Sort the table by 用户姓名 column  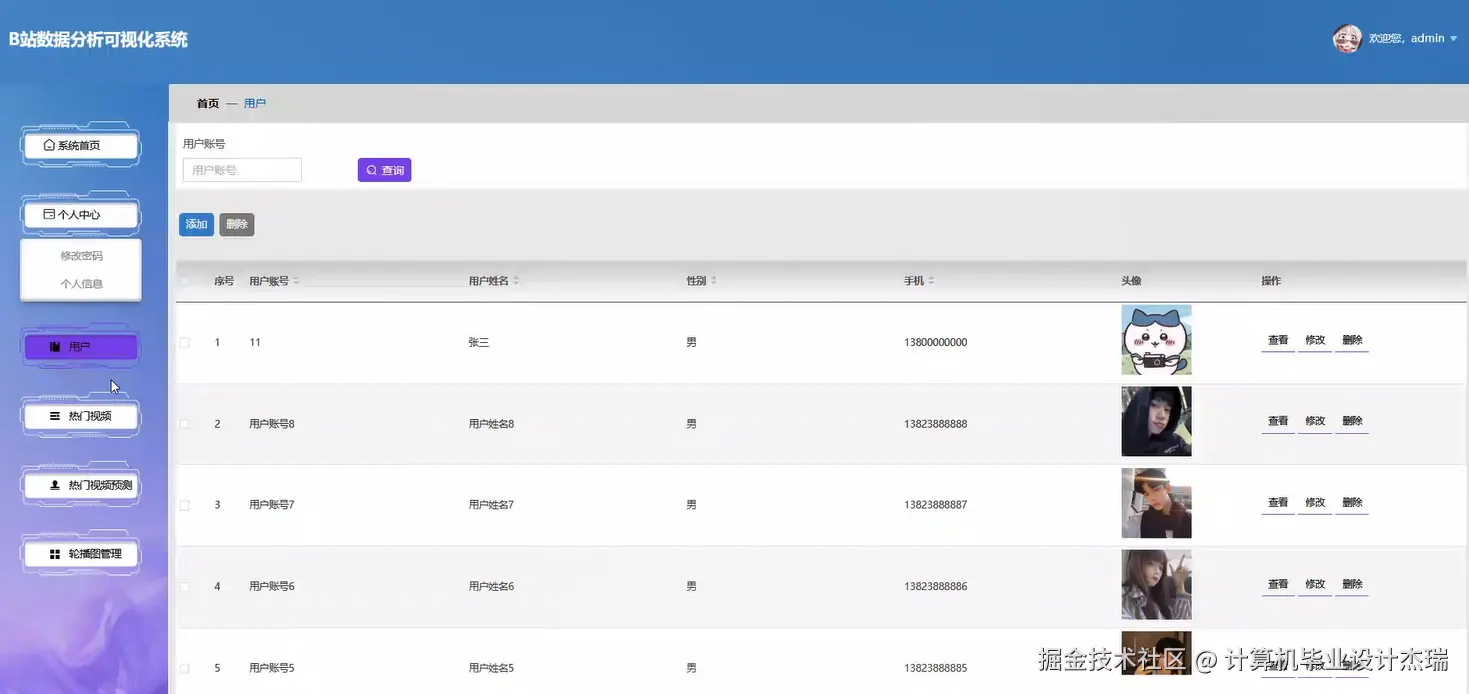click(x=516, y=281)
